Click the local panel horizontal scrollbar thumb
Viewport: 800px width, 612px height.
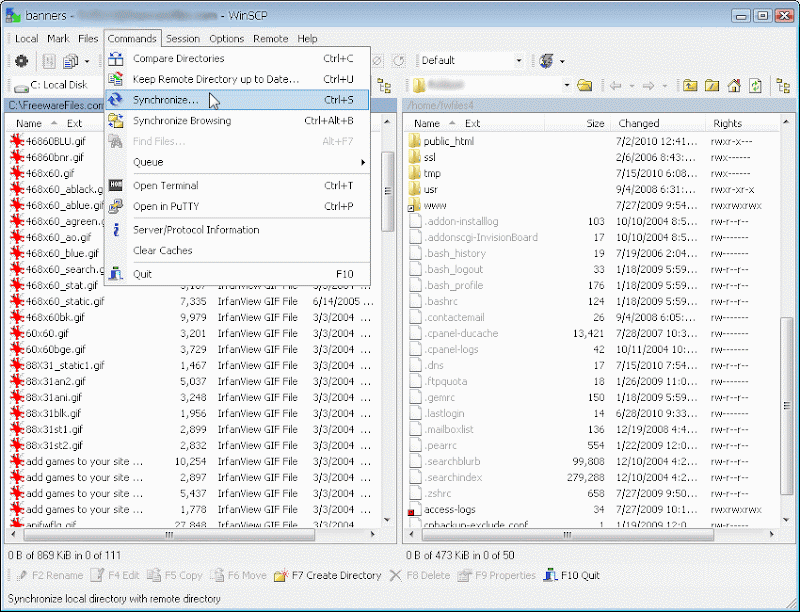pos(169,534)
